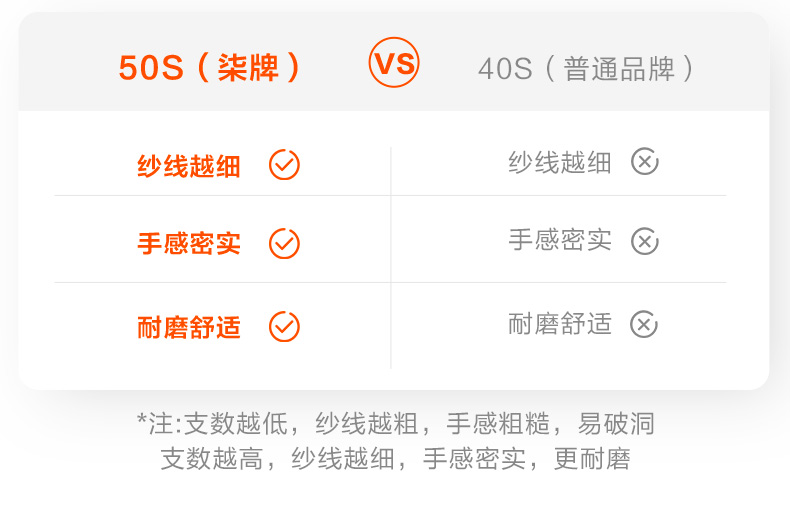790x517 pixels.
Task: Click the orange checkmark beside 纱线越细
Action: point(284,165)
